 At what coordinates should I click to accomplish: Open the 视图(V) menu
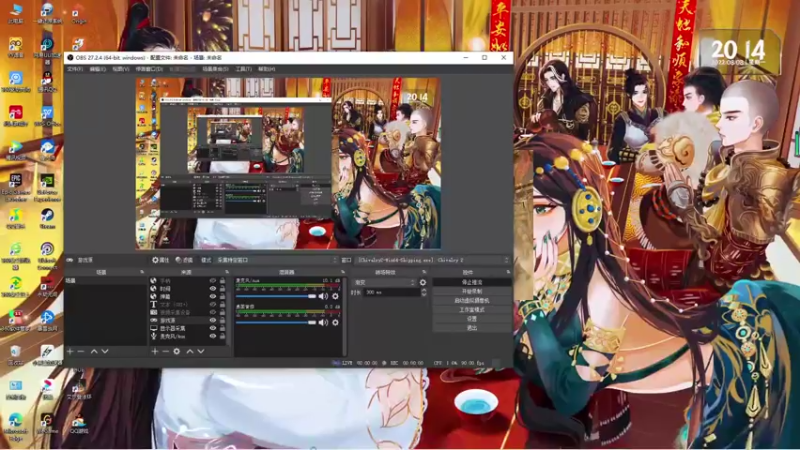[121, 69]
